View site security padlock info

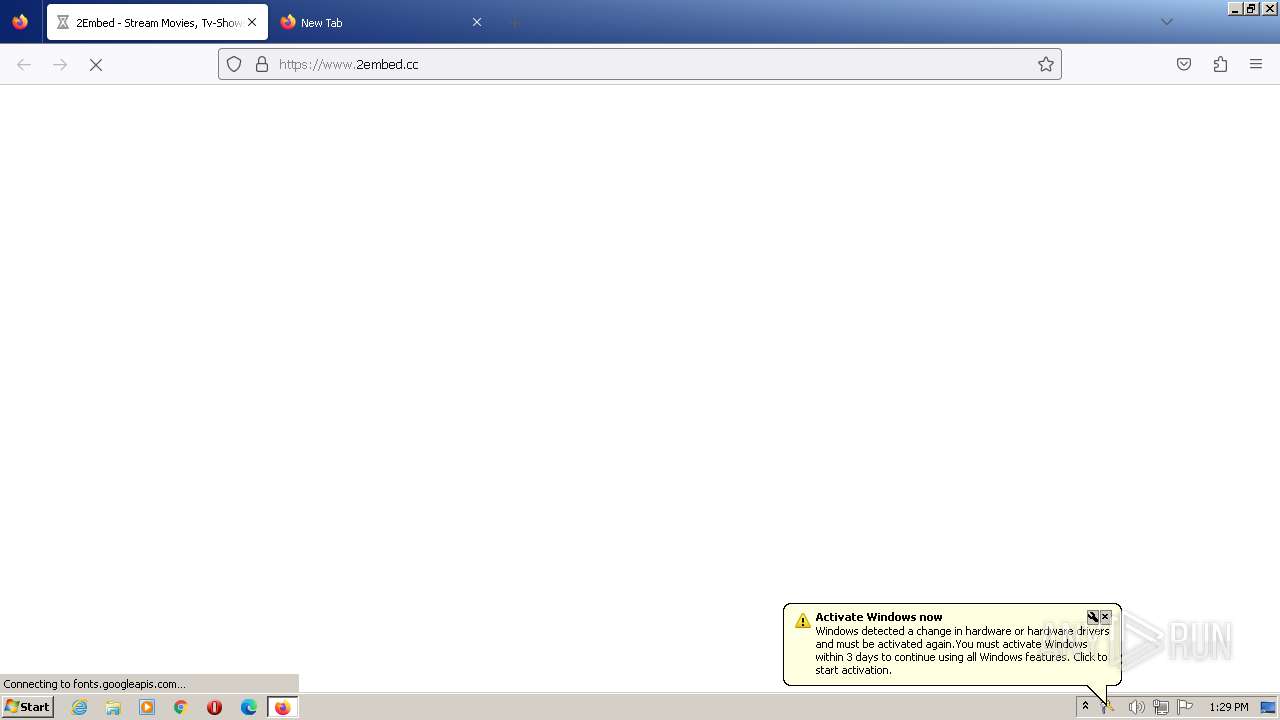262,64
